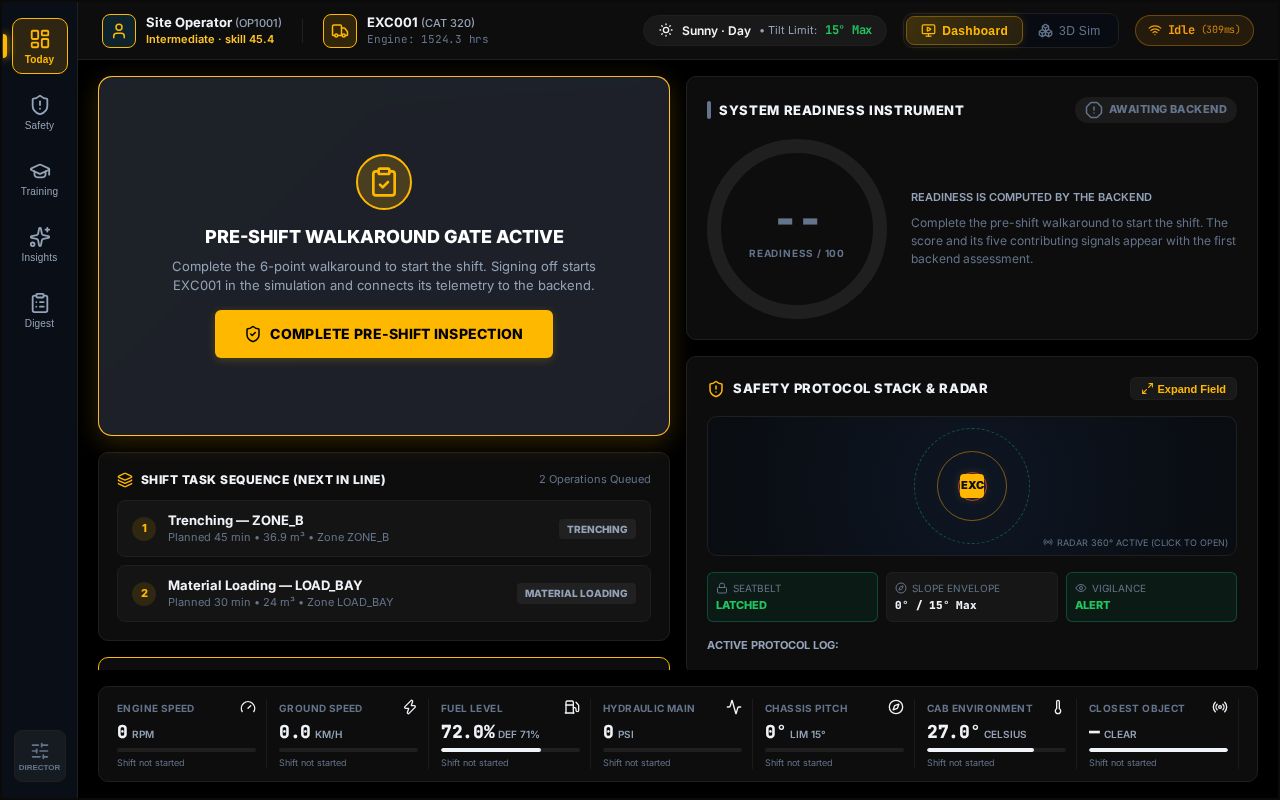Screen dimensions: 1280x800
Task: Click the Idle connection status indicator
Action: [1194, 30]
